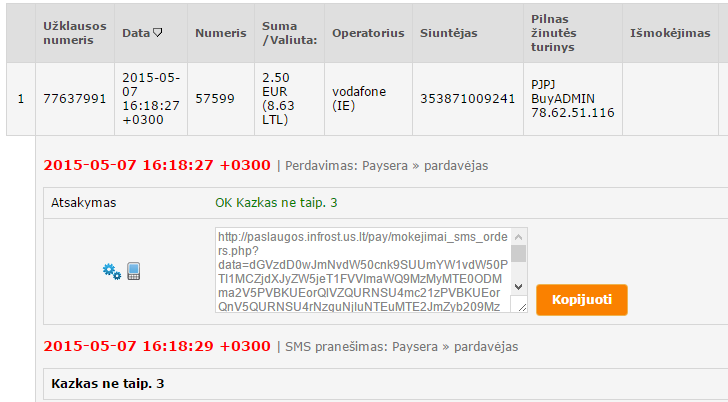Select request number 77637991 cell
728x402 pixels.
(75, 99)
